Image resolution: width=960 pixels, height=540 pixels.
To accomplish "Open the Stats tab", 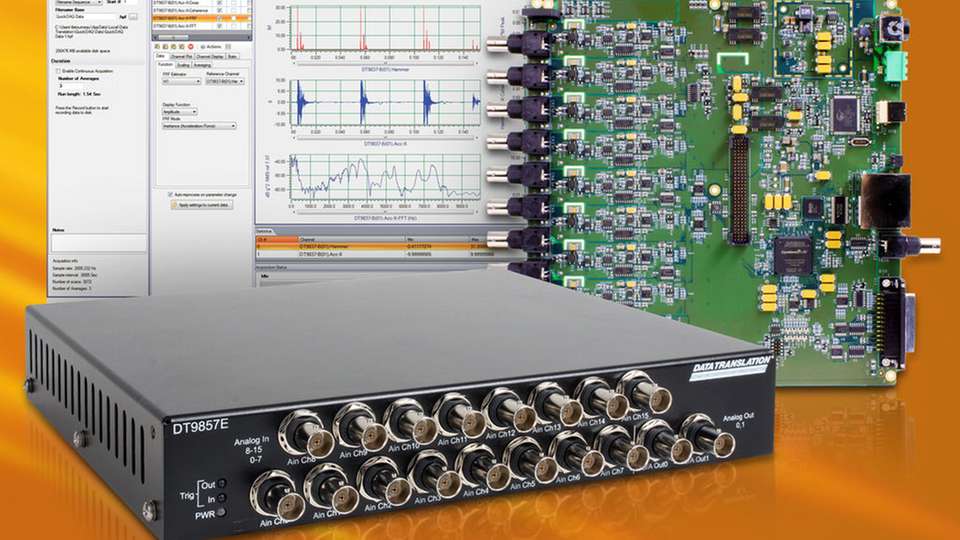I will 233,56.
